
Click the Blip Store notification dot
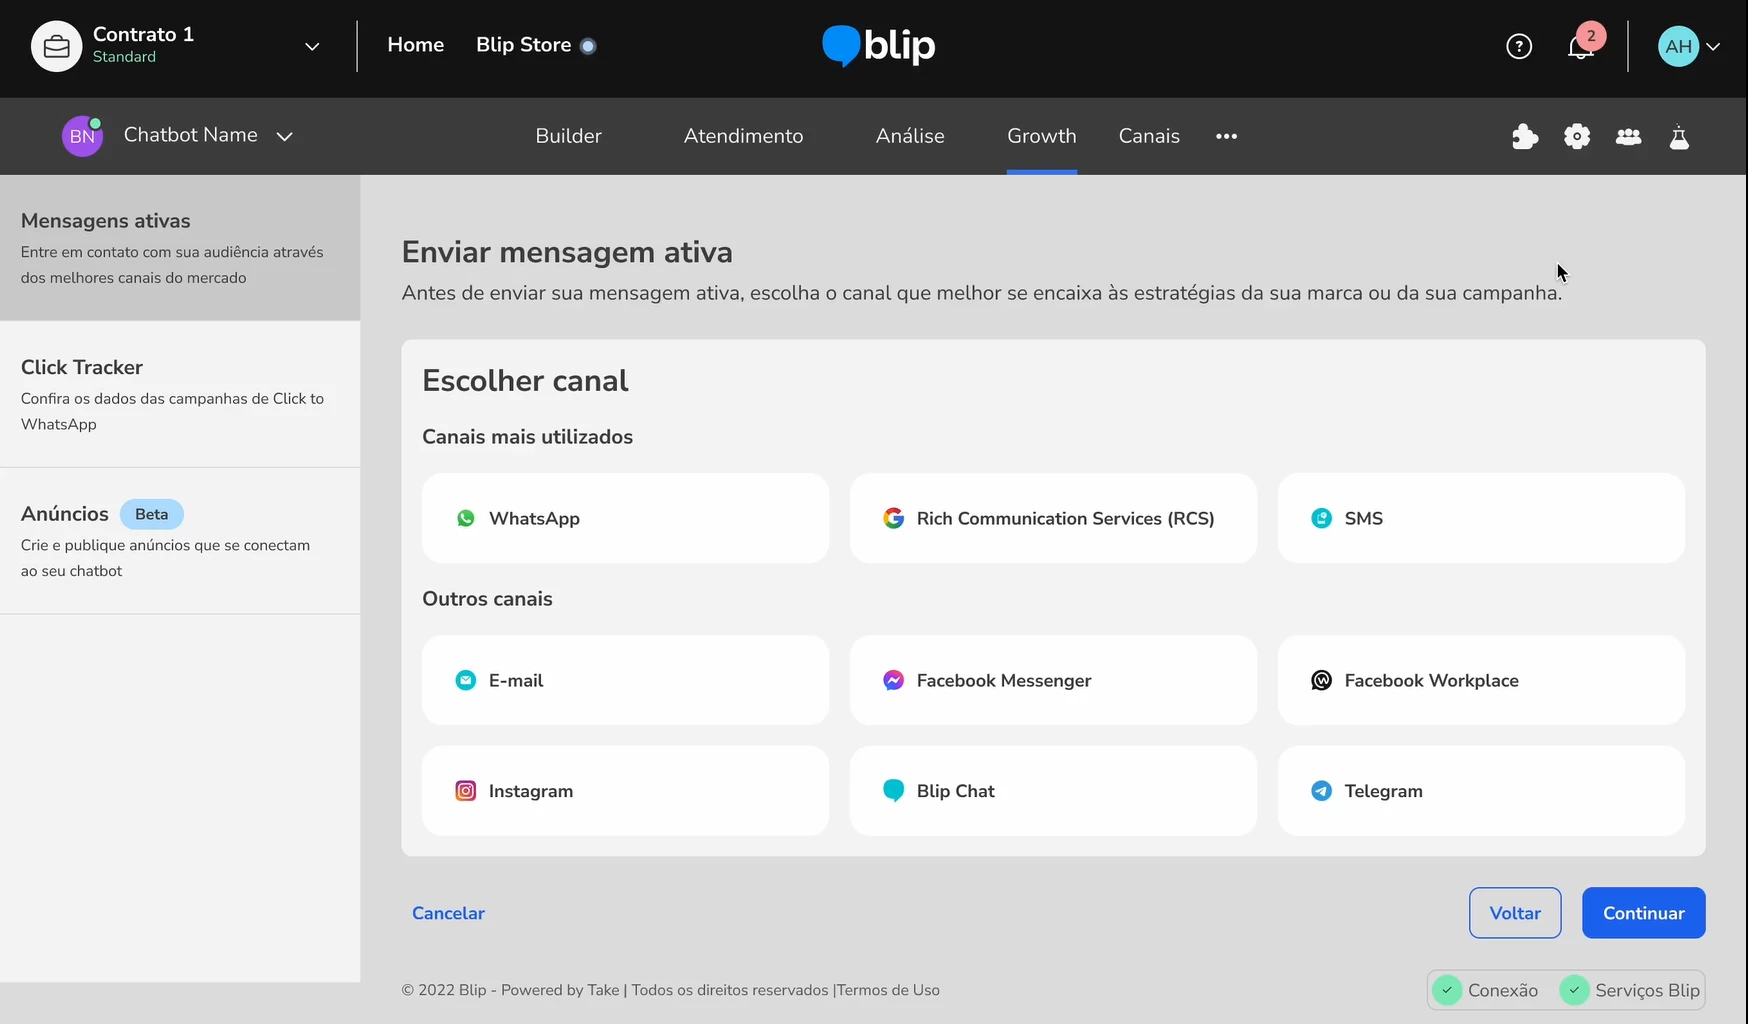588,46
